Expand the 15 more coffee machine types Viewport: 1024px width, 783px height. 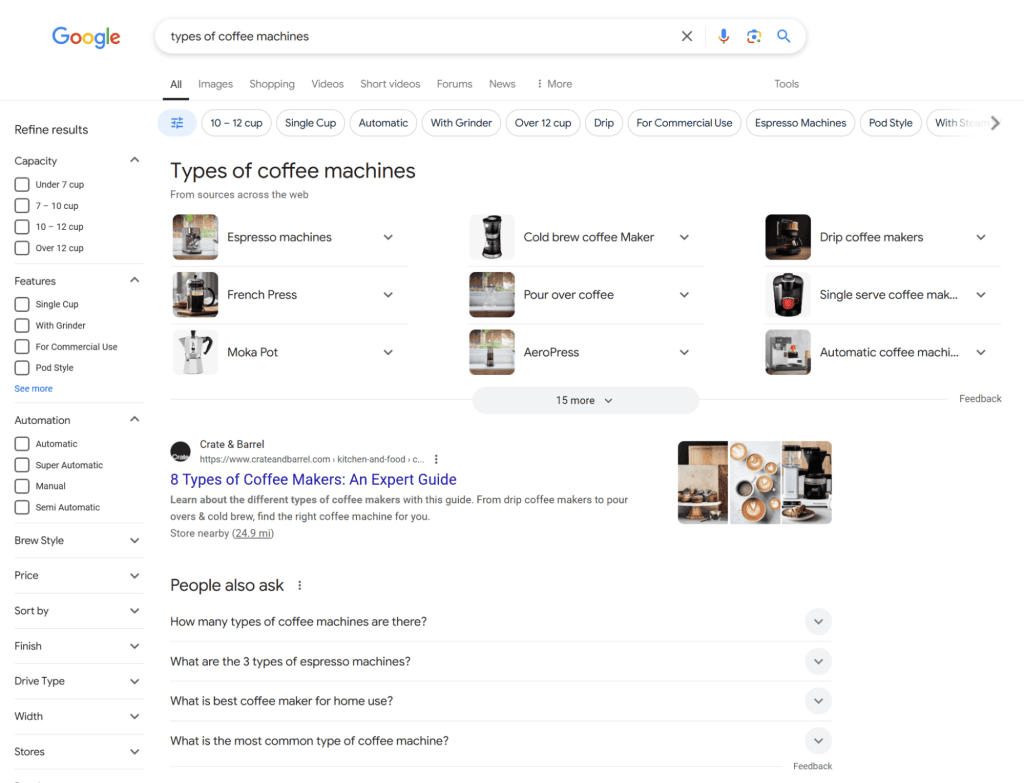(585, 399)
